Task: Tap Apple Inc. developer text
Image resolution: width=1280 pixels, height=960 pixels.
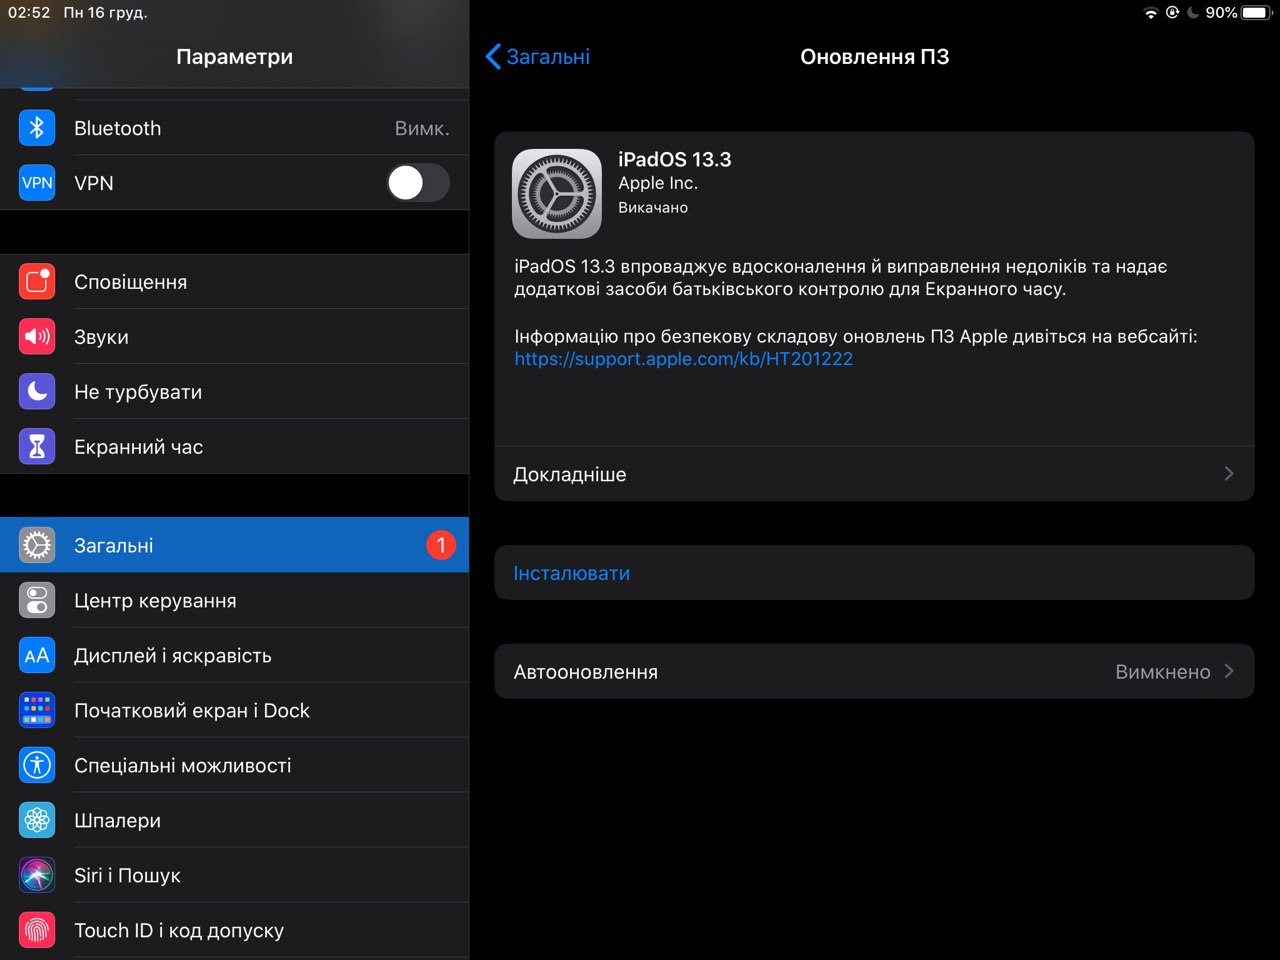Action: click(658, 183)
